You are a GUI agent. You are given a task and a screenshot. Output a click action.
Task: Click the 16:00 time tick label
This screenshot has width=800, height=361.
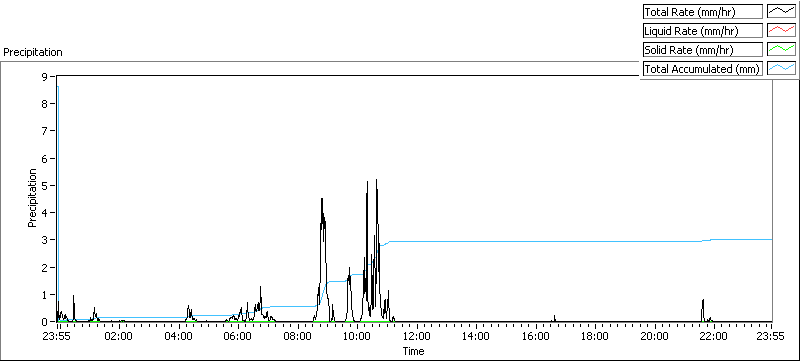535,336
